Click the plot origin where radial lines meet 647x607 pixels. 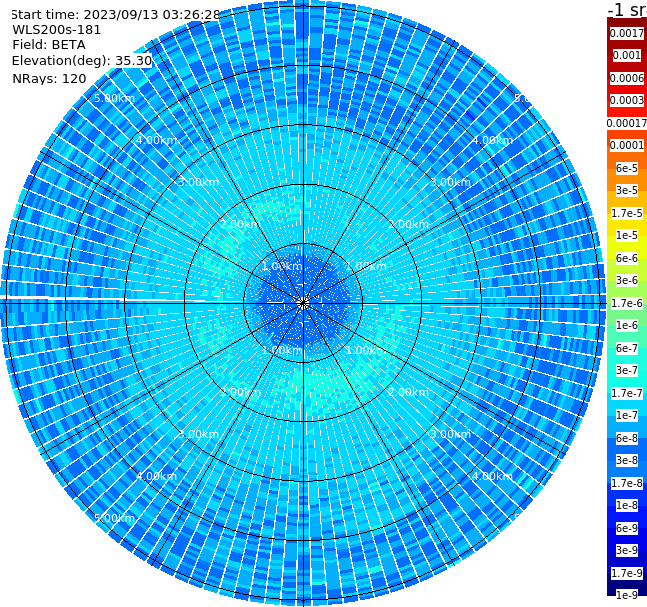coord(303,303)
